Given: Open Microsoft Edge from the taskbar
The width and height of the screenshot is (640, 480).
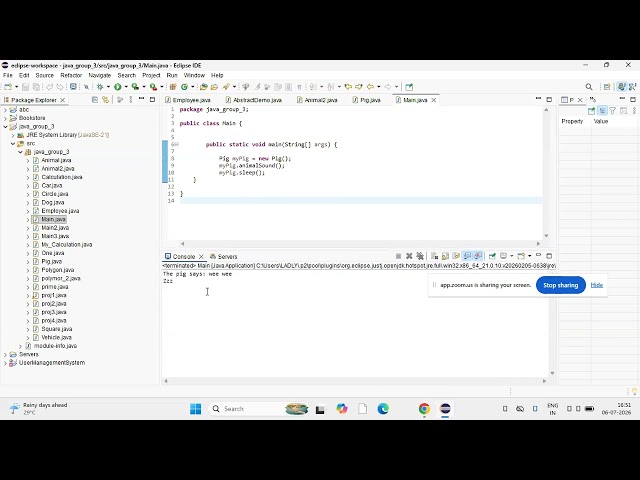Looking at the screenshot, I should pos(383,409).
